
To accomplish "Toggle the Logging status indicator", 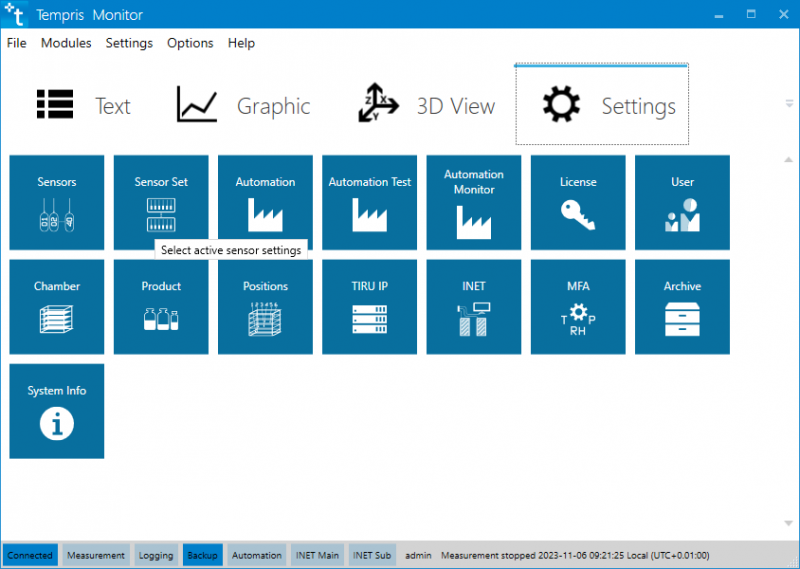I will click(156, 555).
